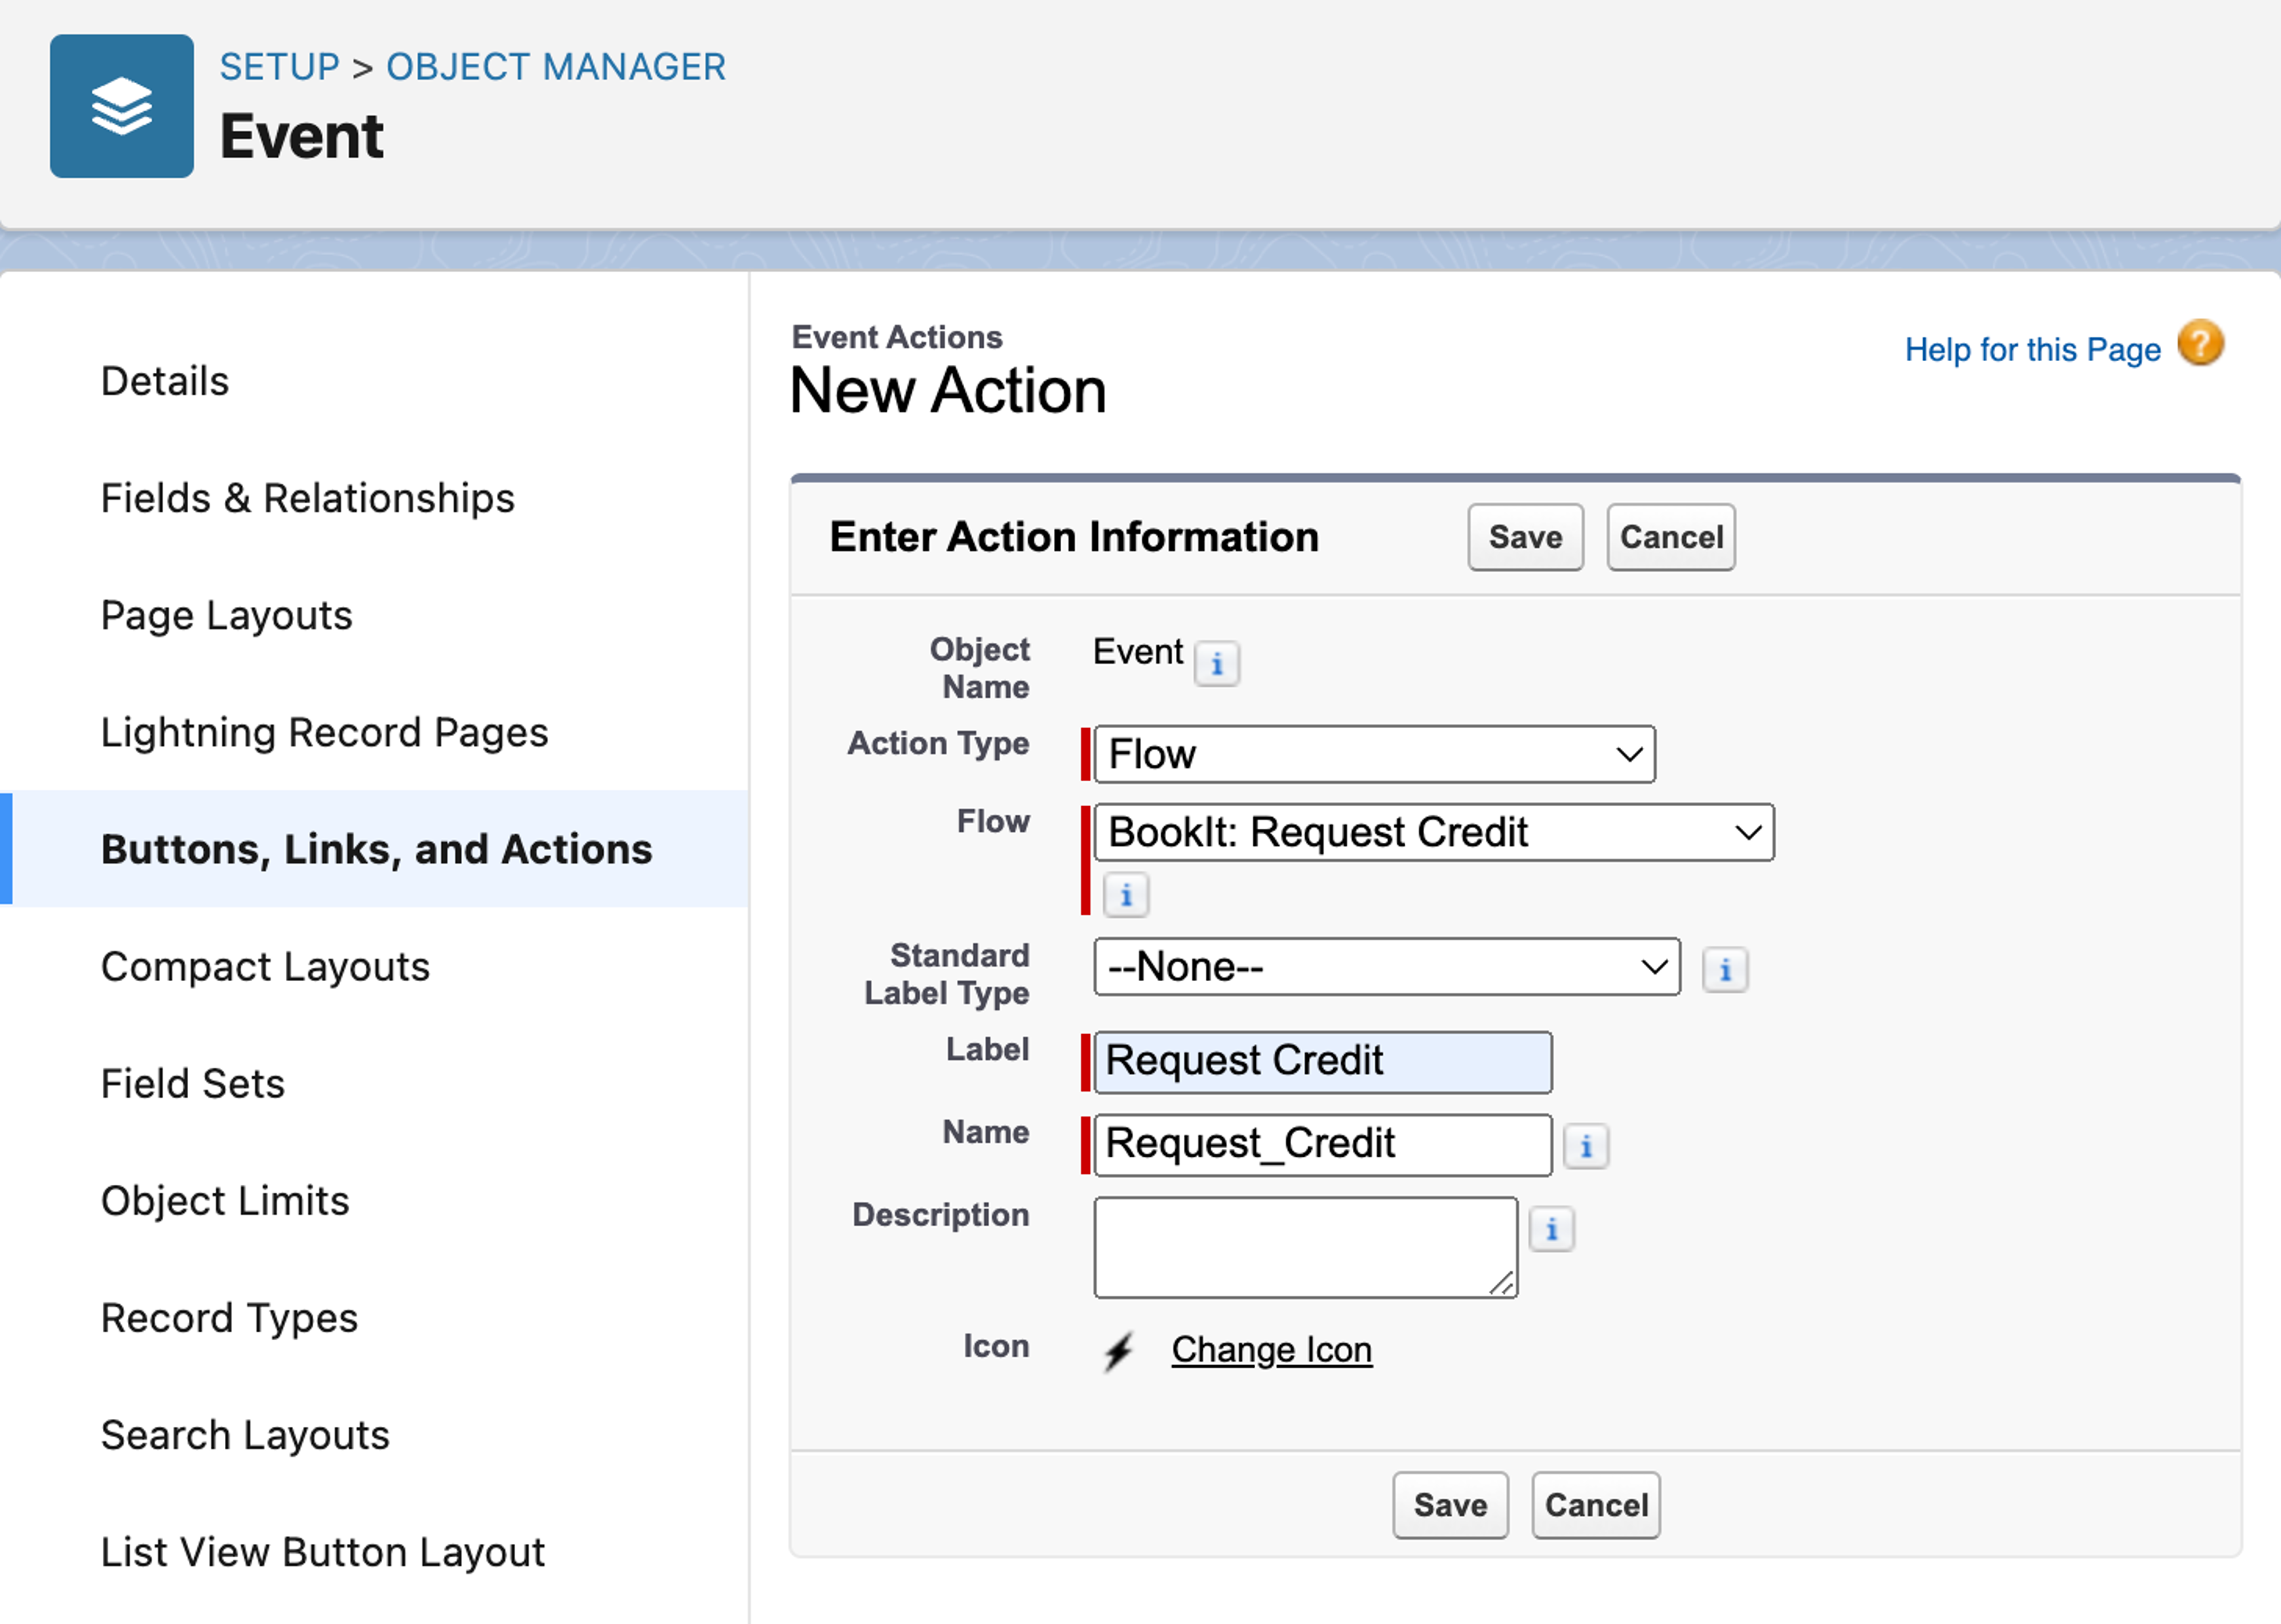Click info icon beside Description box
The width and height of the screenshot is (2281, 1624).
coord(1551,1229)
